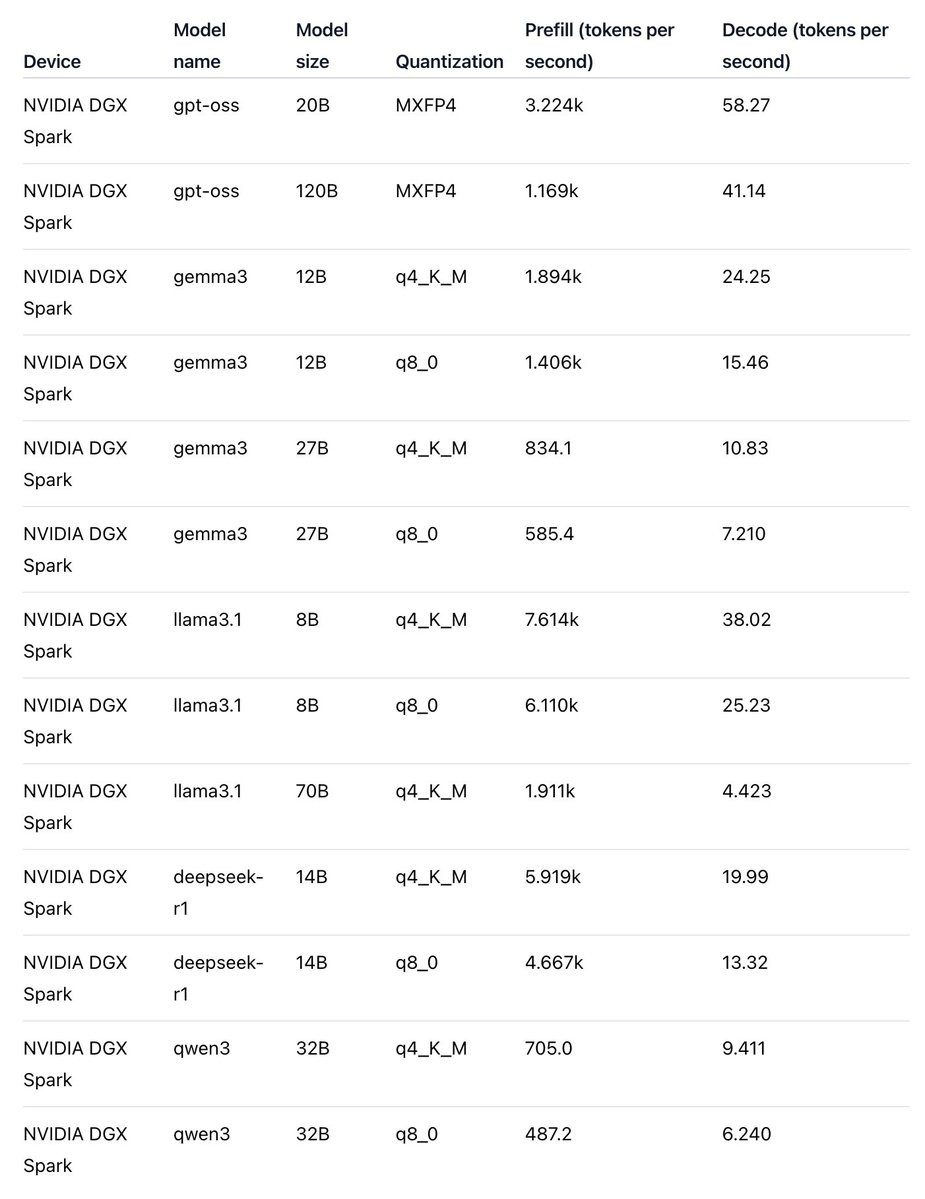925x1199 pixels.
Task: Click the 834.1 prefill value
Action: click(x=548, y=448)
